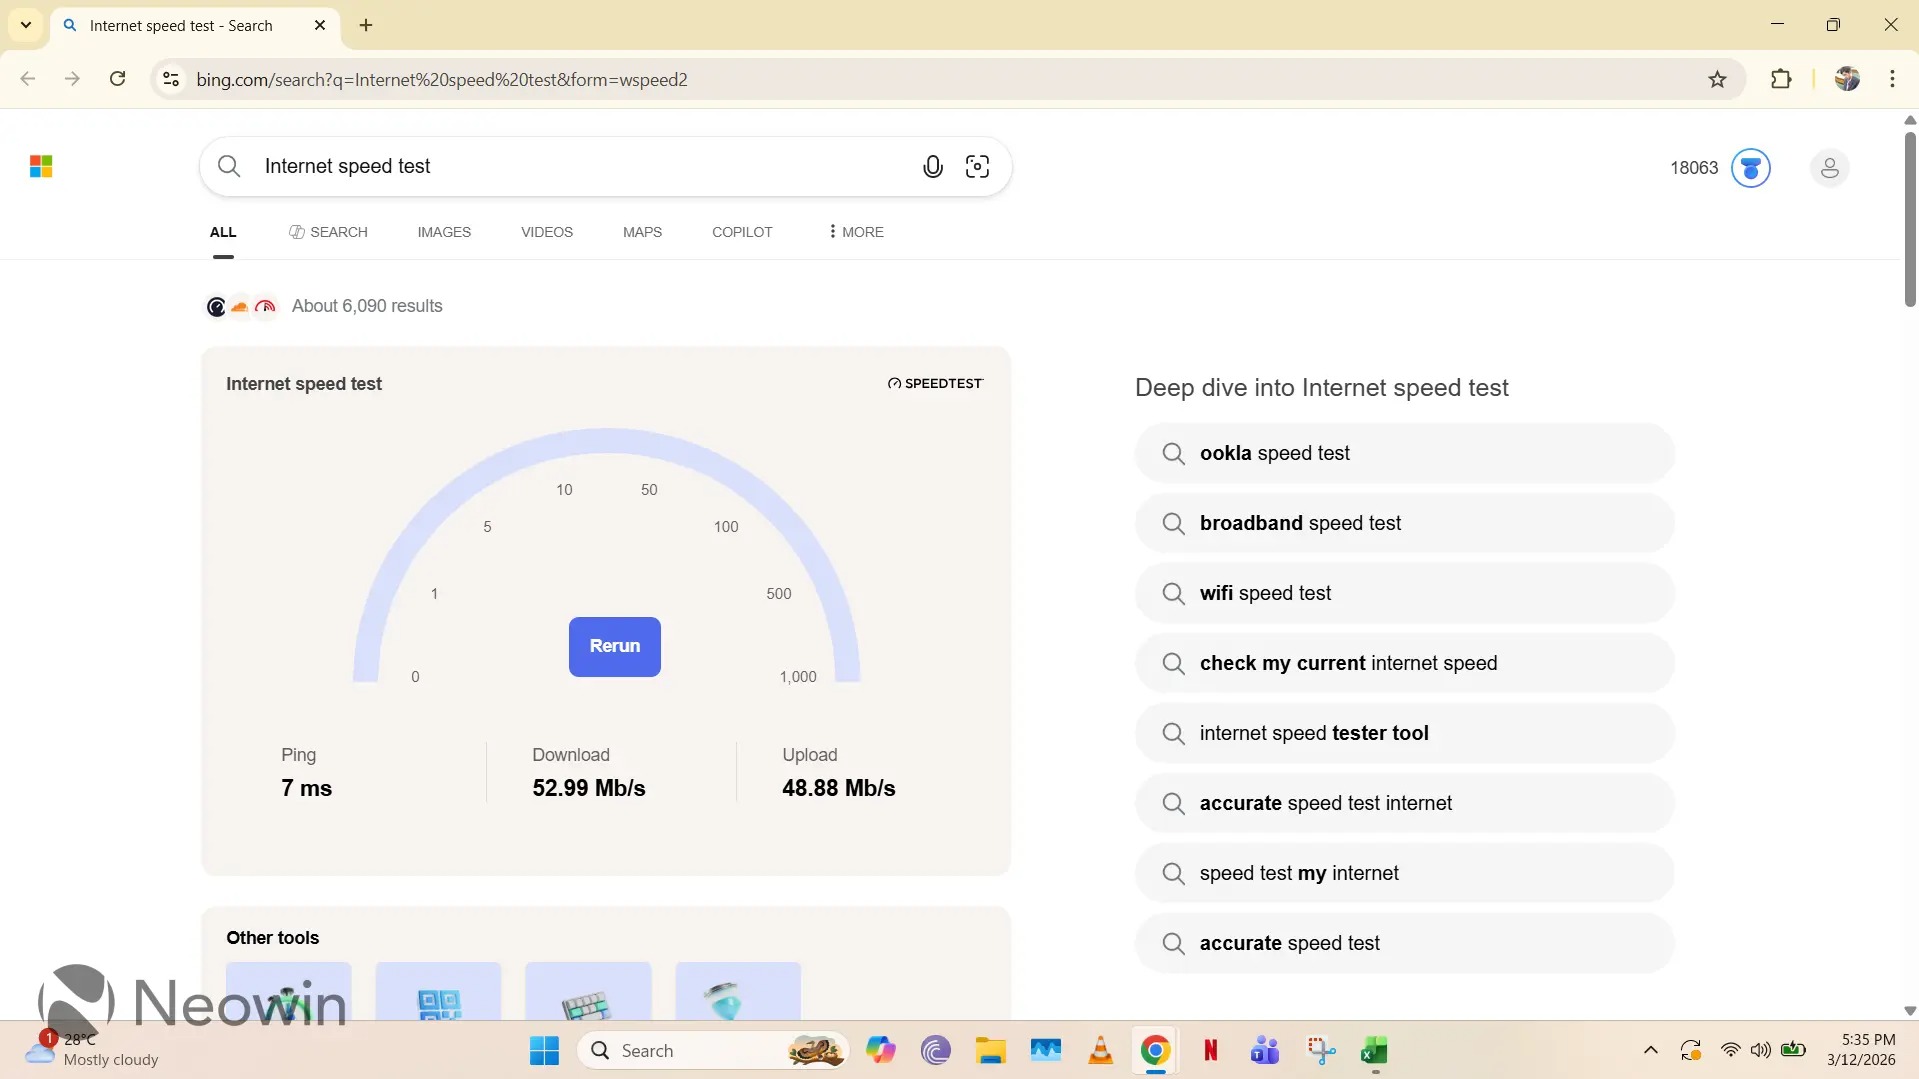1919x1079 pixels.
Task: Open the Chrome extensions puzzle icon
Action: pos(1780,80)
